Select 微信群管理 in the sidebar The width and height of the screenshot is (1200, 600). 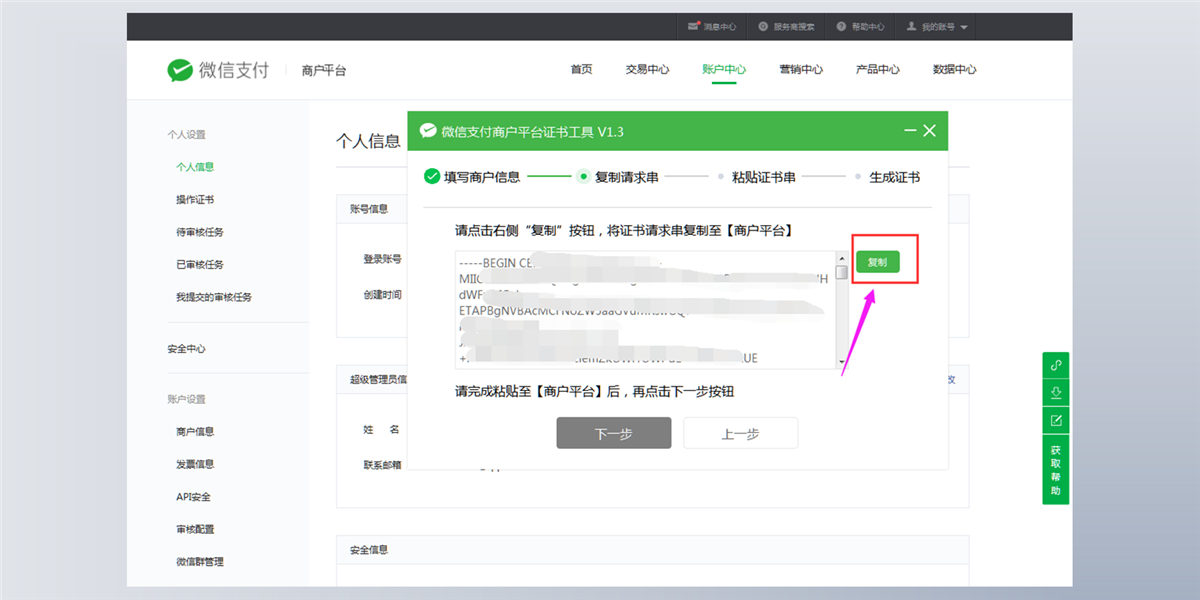(x=200, y=562)
